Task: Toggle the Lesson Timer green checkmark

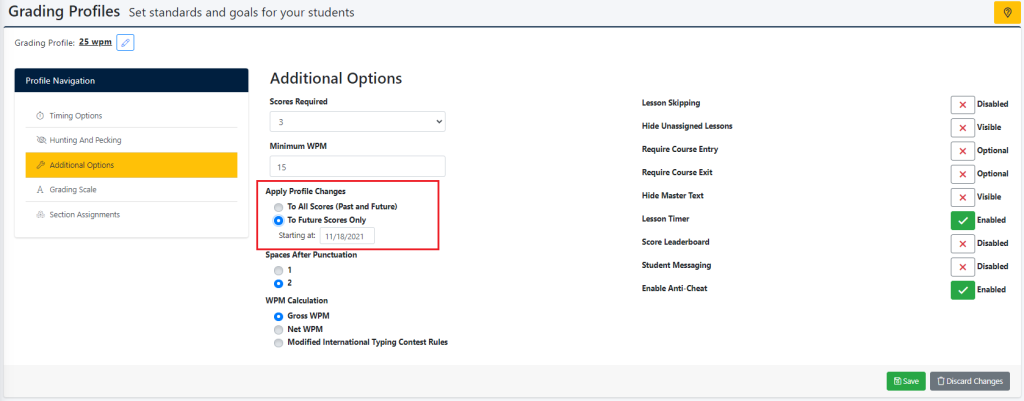Action: pos(962,220)
